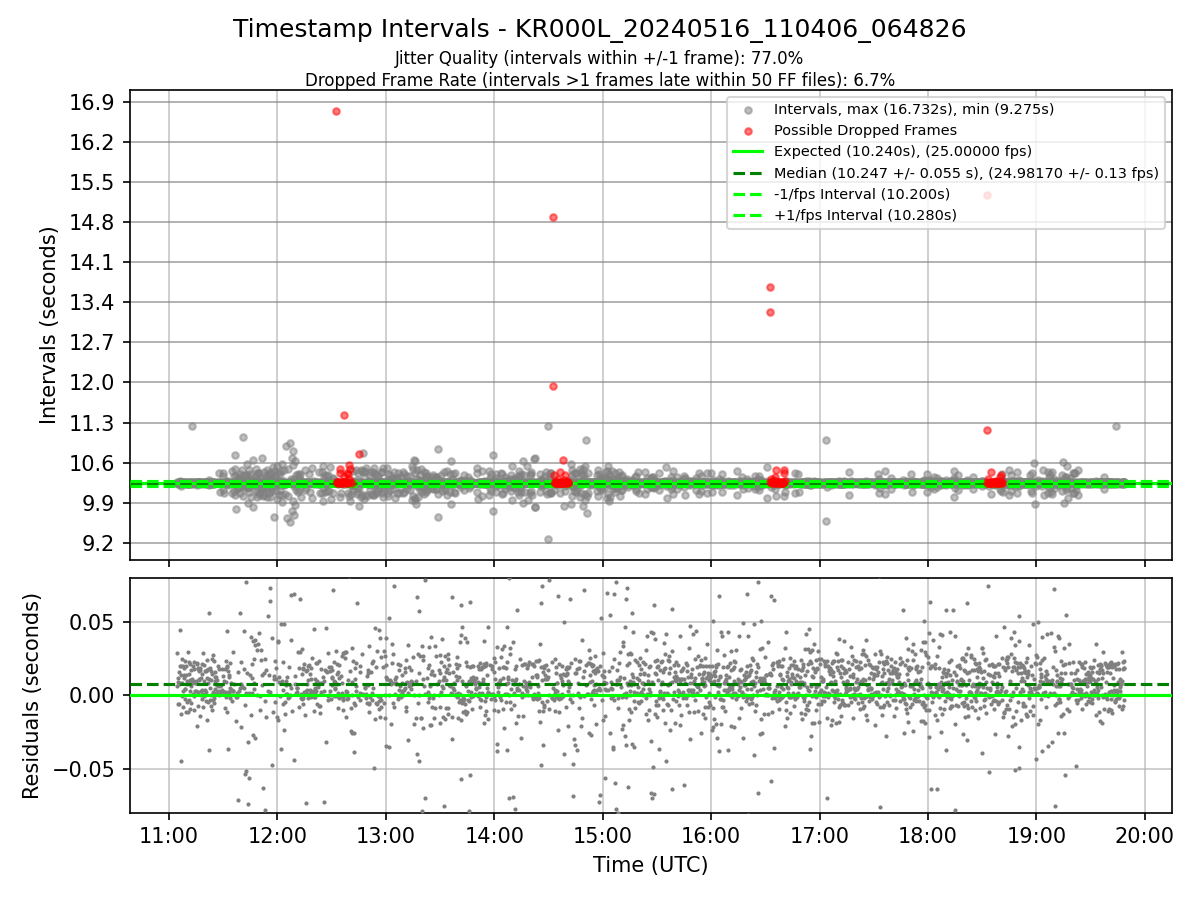The height and width of the screenshot is (900, 1200).
Task: Click the x-axis tick label '11:00'
Action: tap(168, 835)
